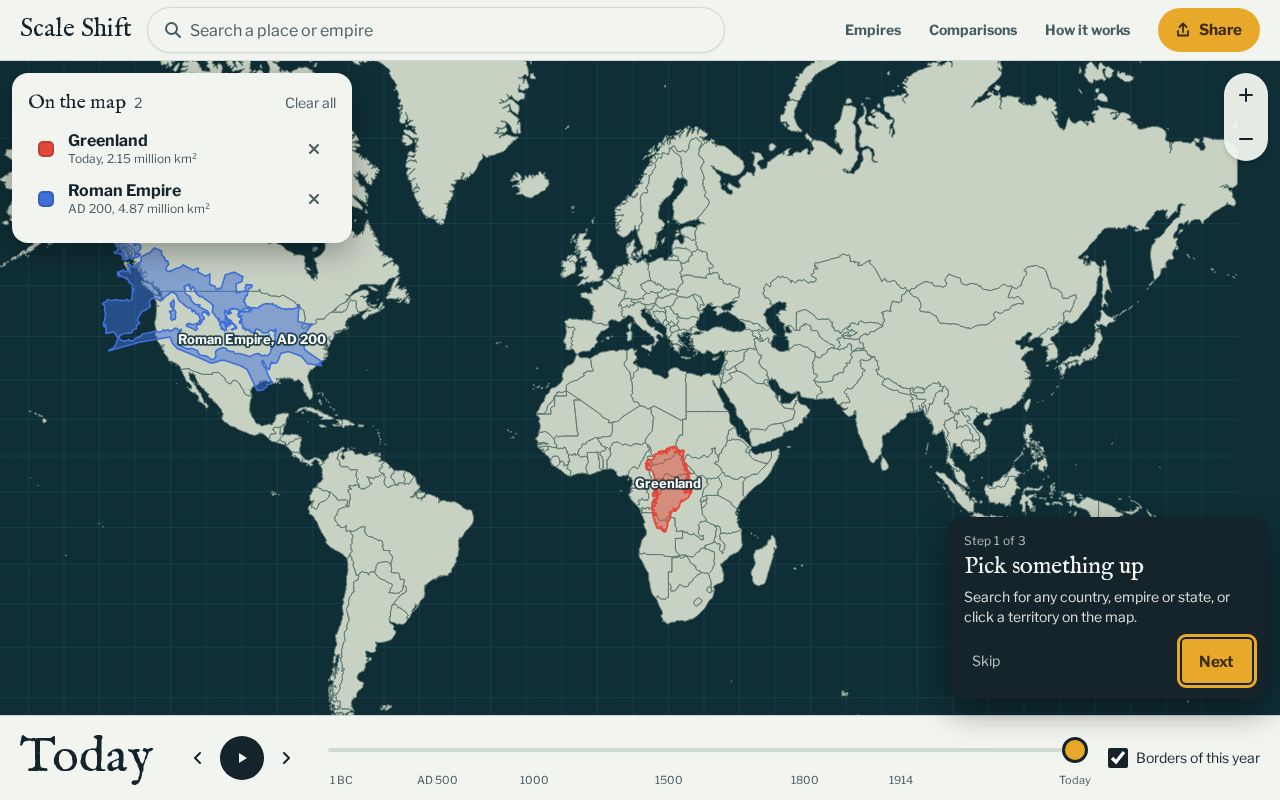
Task: Click the Greenland red color swatch
Action: [46, 149]
